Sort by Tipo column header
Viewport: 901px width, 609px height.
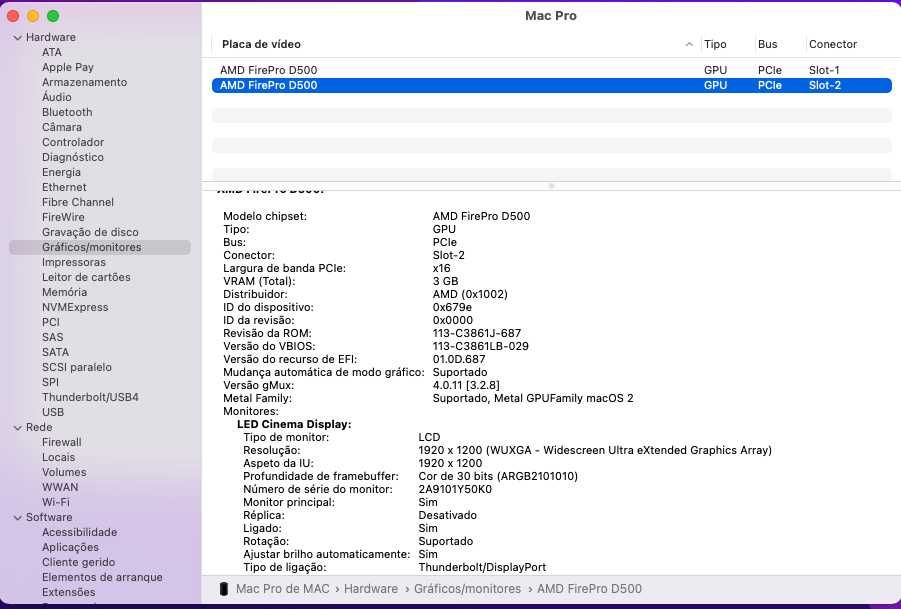point(715,44)
